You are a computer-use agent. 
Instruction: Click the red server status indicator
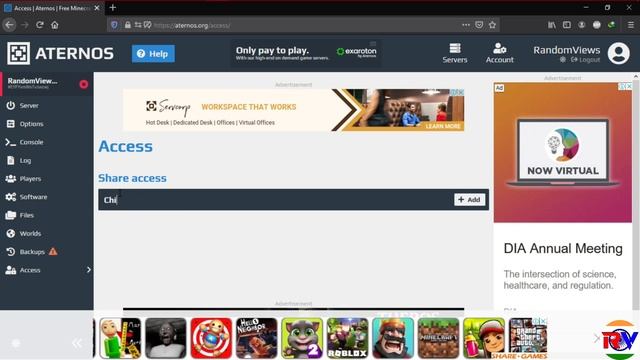[84, 84]
